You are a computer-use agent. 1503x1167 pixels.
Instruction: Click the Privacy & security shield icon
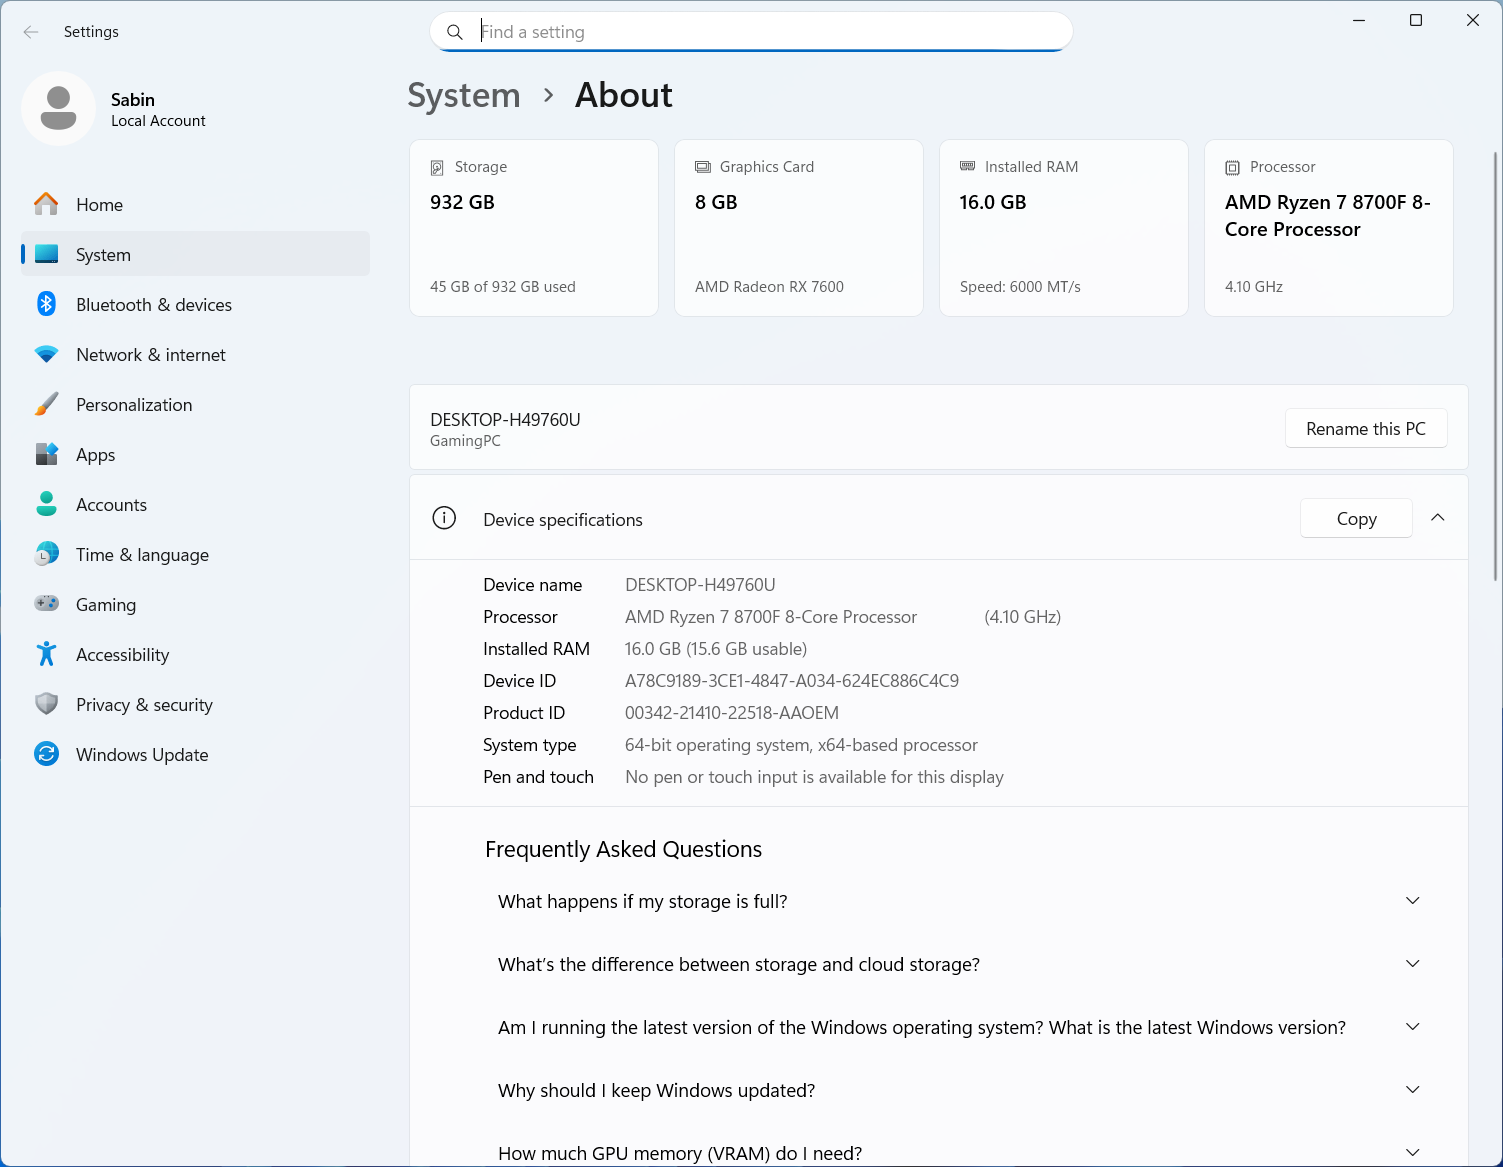click(x=46, y=704)
